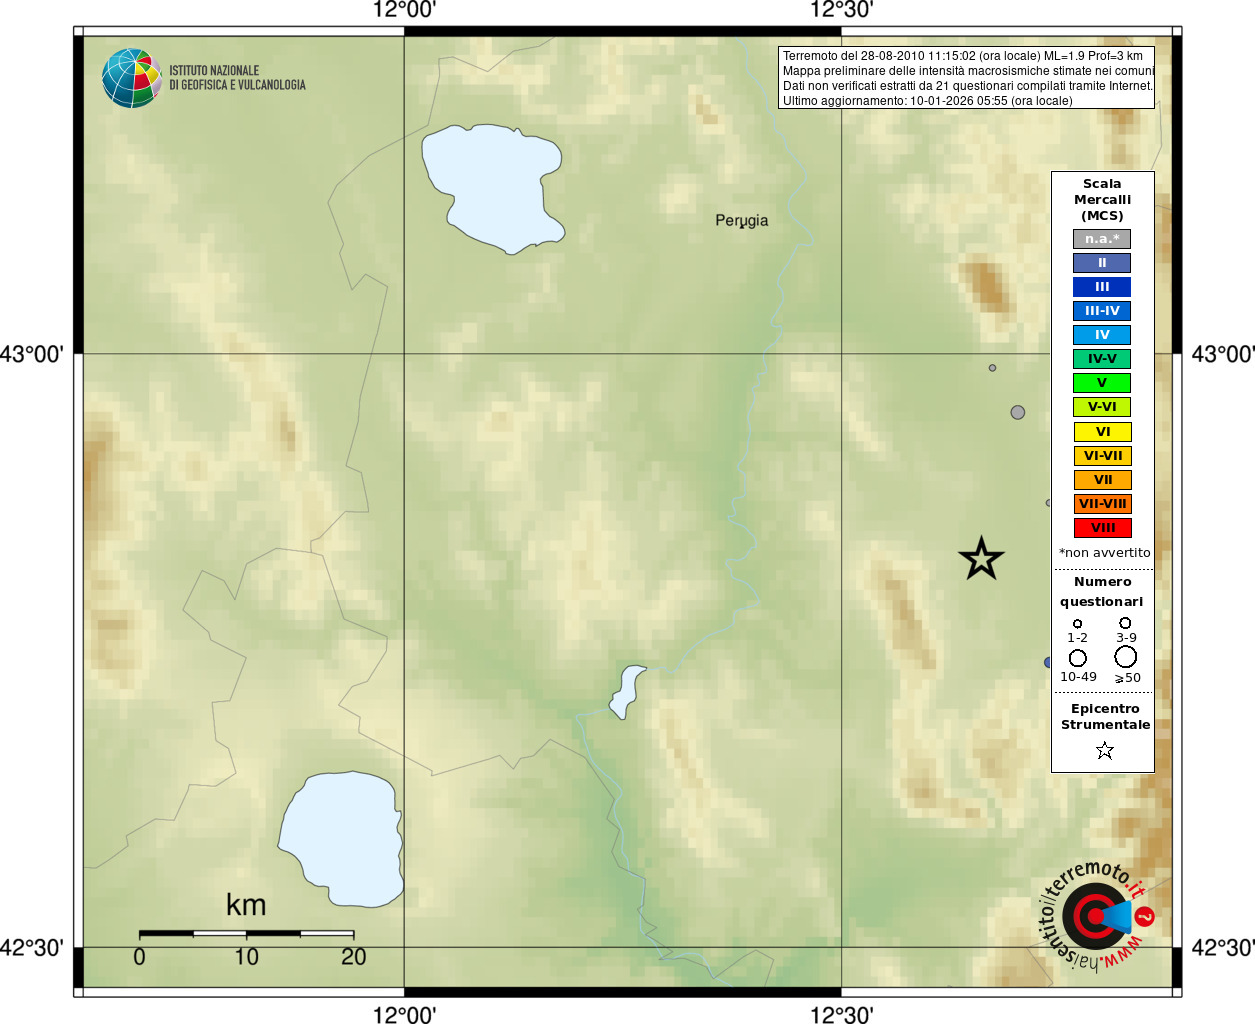Select the red VIII swatch
1255x1024 pixels.
(x=1103, y=528)
